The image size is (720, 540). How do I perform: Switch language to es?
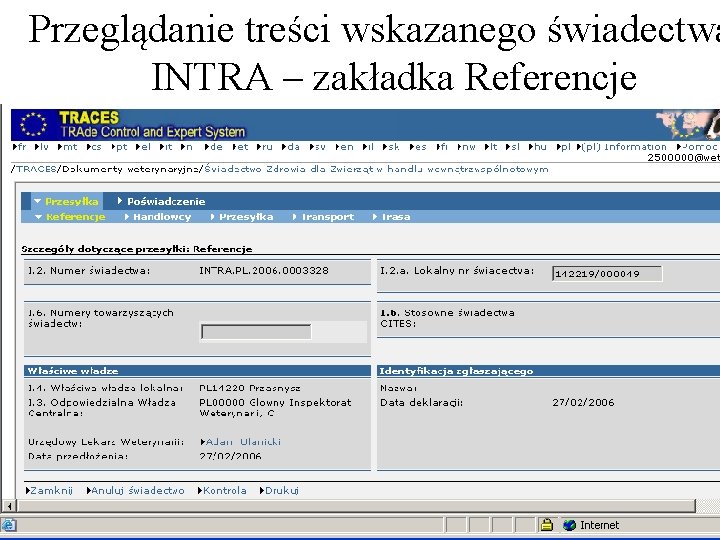(x=418, y=147)
